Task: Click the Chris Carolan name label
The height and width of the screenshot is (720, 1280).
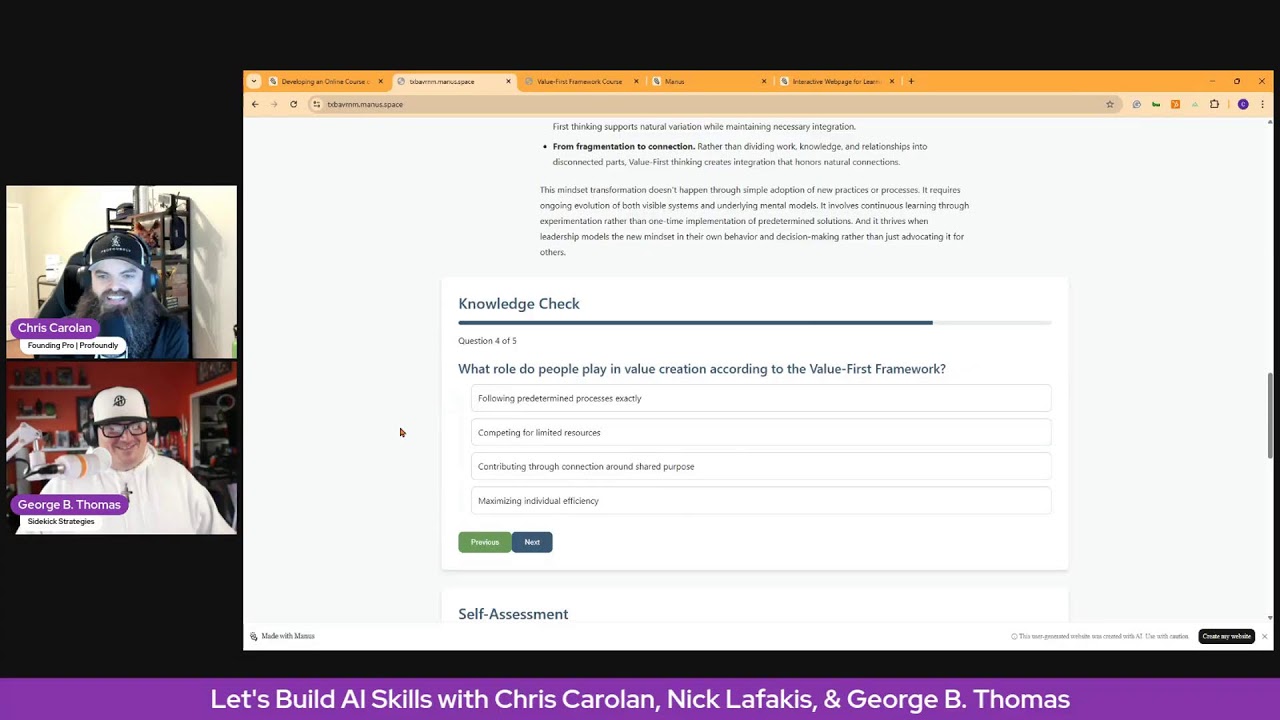Action: [55, 328]
